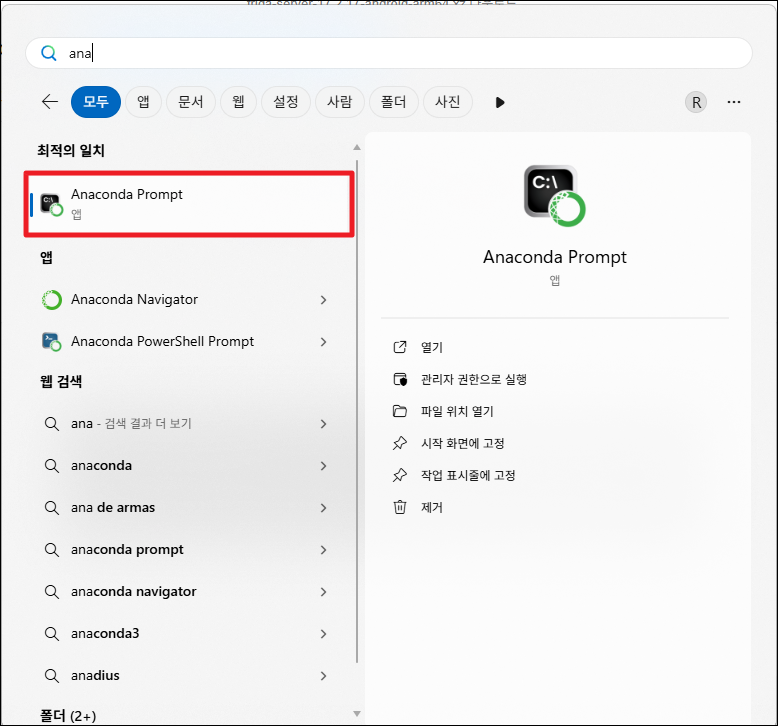Click the search input field containing 'ana'
The height and width of the screenshot is (726, 778).
(389, 53)
